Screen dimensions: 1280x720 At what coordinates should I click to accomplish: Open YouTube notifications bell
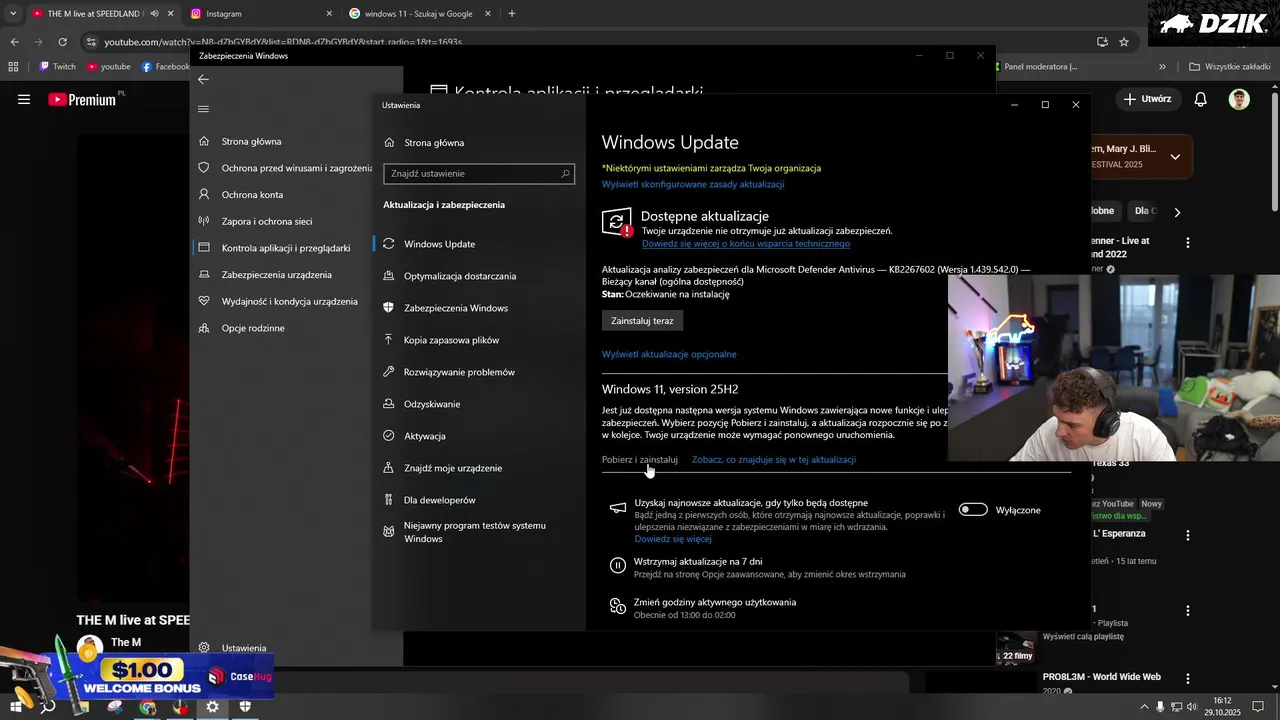coord(1201,99)
